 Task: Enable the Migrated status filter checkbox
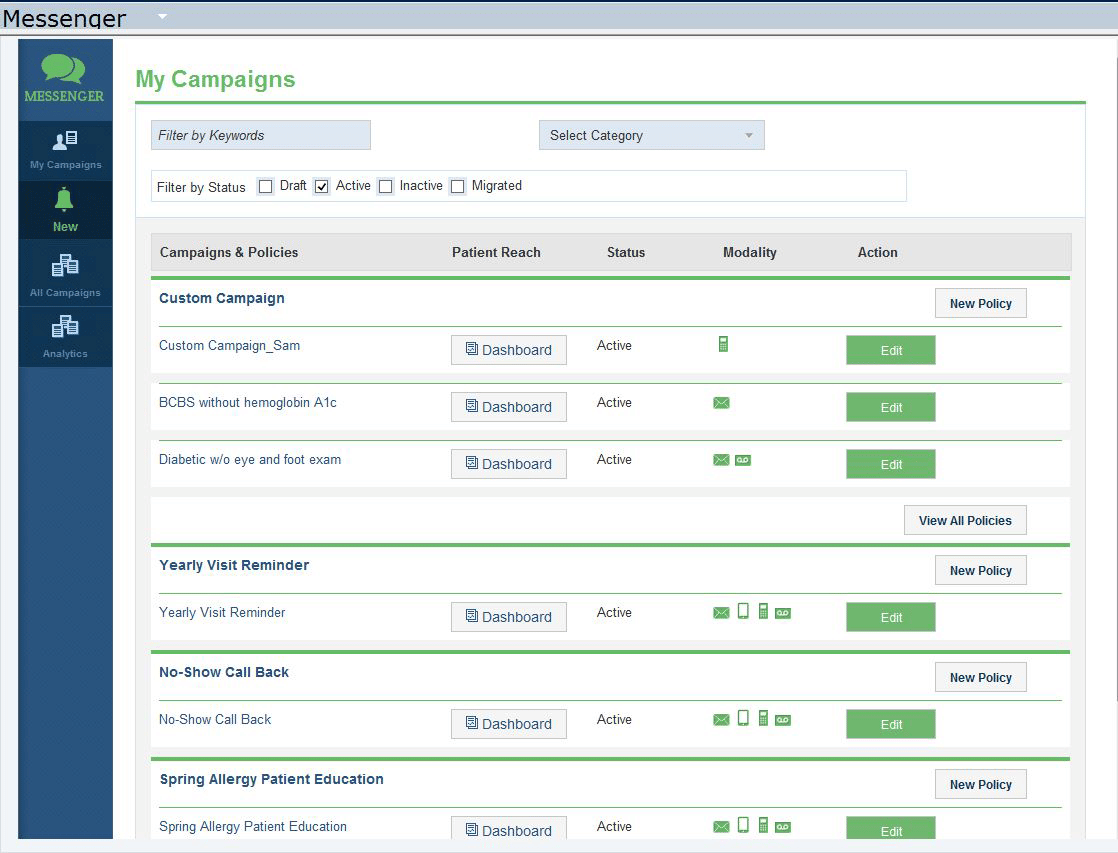pos(458,186)
